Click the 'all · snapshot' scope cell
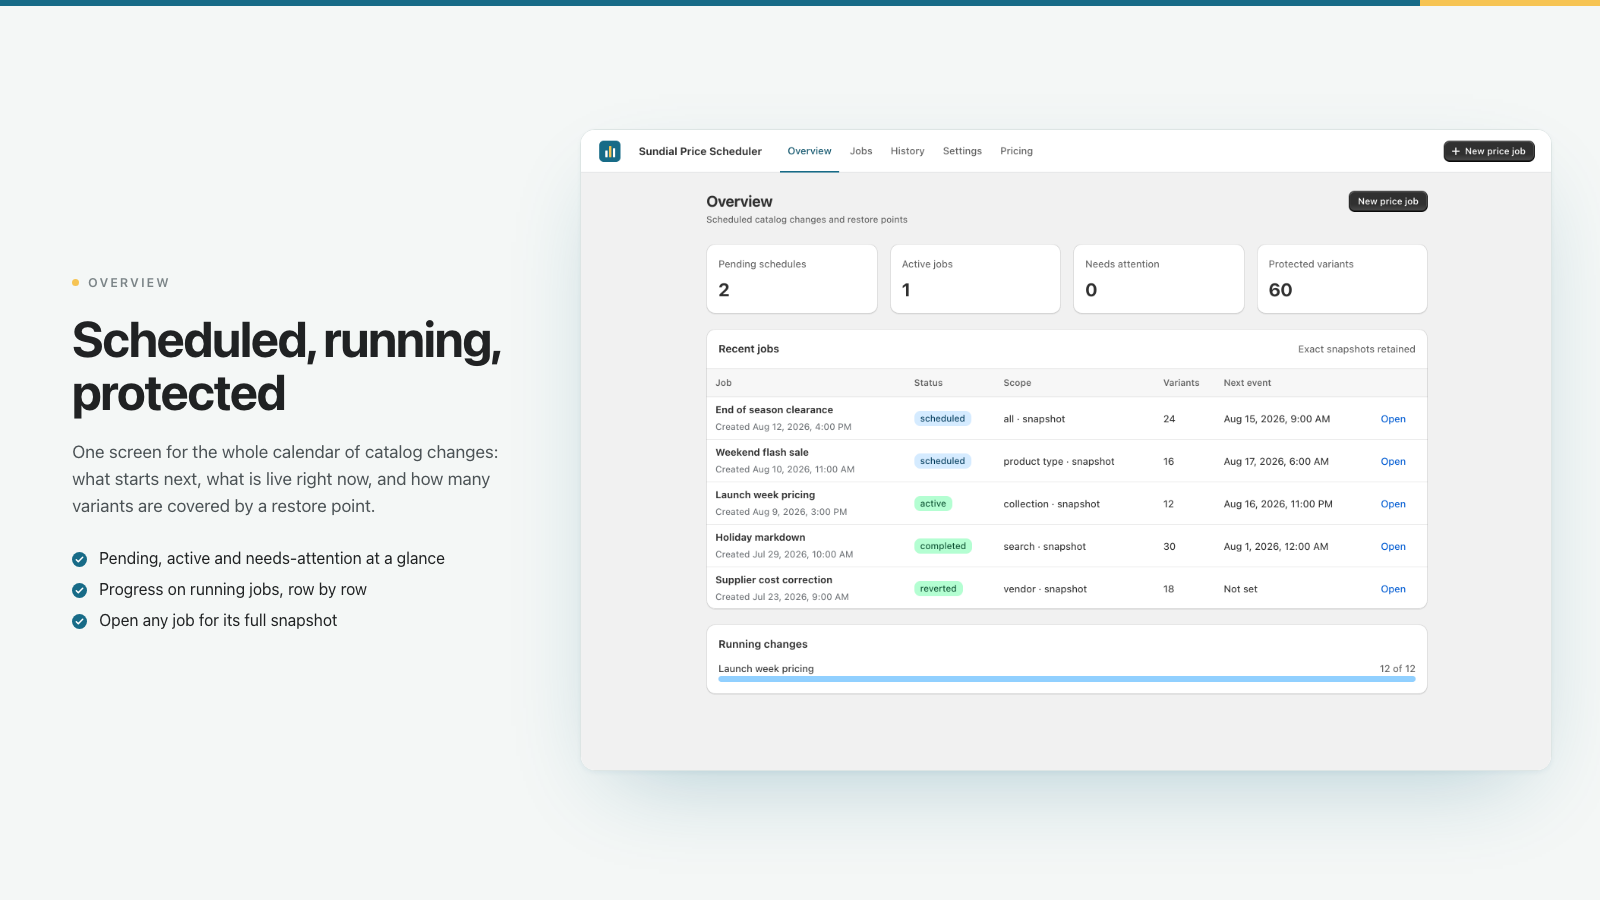 pos(1034,419)
